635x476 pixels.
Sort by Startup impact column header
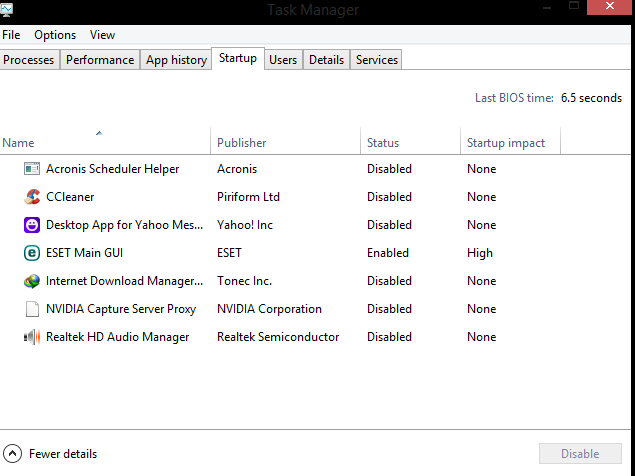pyautogui.click(x=506, y=143)
